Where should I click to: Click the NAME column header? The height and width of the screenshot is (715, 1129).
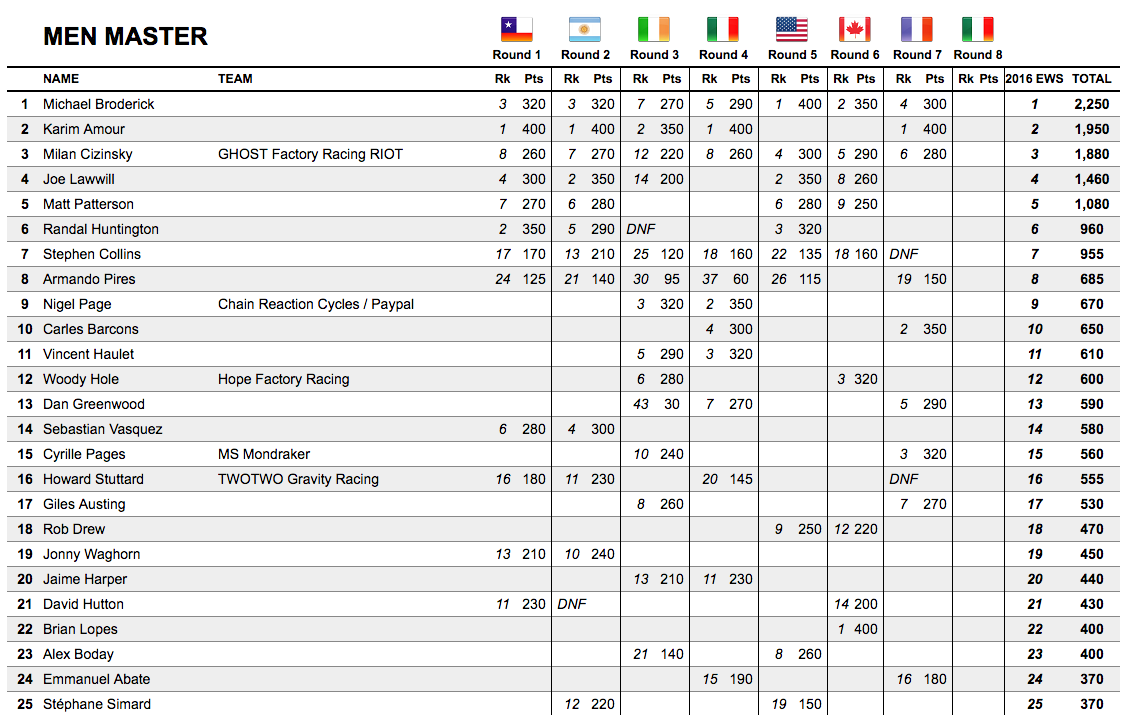point(61,79)
